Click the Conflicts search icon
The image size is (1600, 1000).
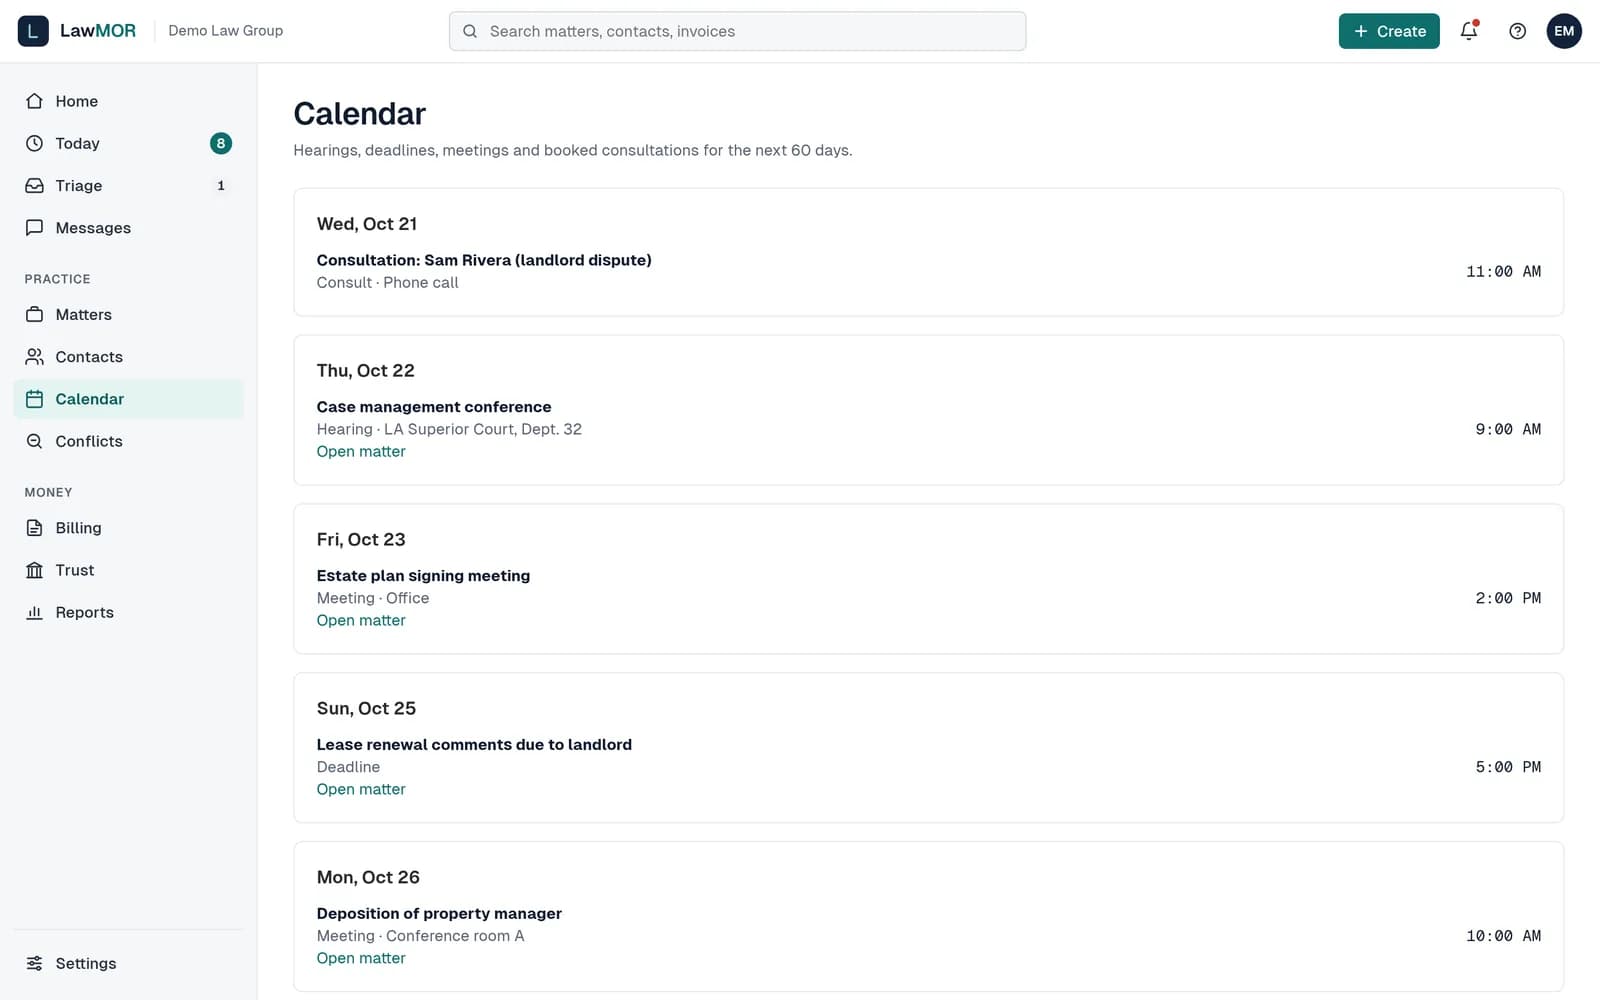point(35,441)
